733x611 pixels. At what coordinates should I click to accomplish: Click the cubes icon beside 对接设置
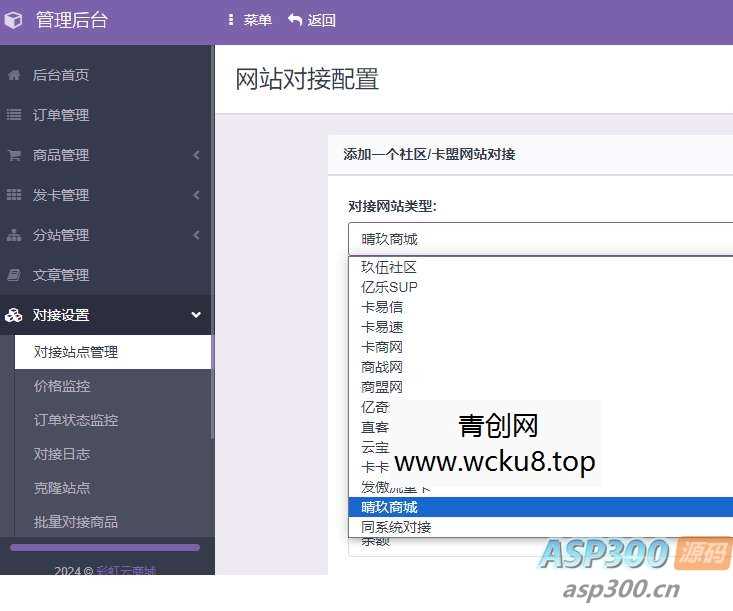[x=14, y=315]
